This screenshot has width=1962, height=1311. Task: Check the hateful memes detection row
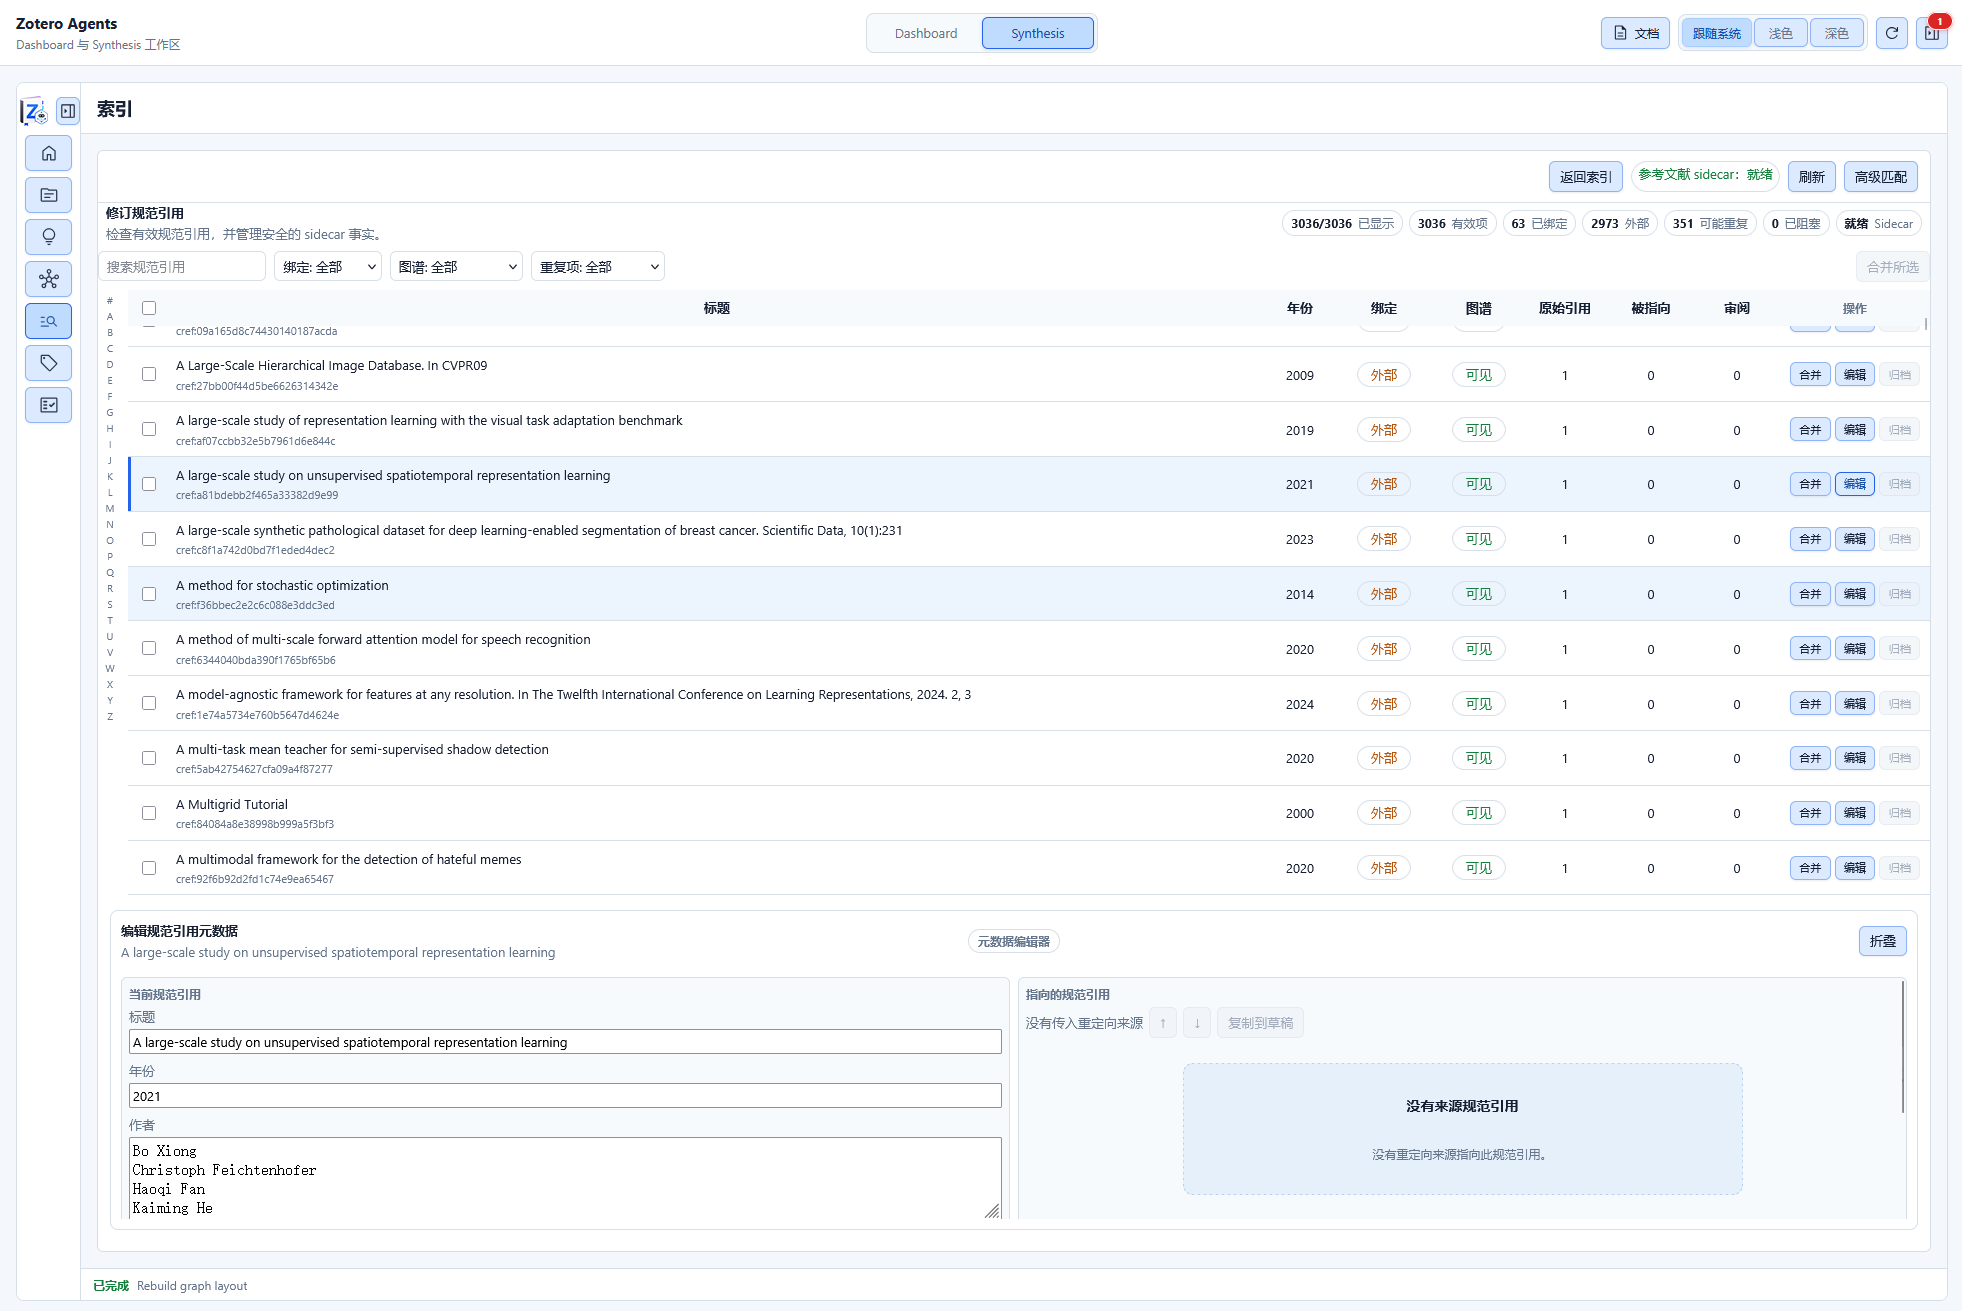(x=149, y=868)
